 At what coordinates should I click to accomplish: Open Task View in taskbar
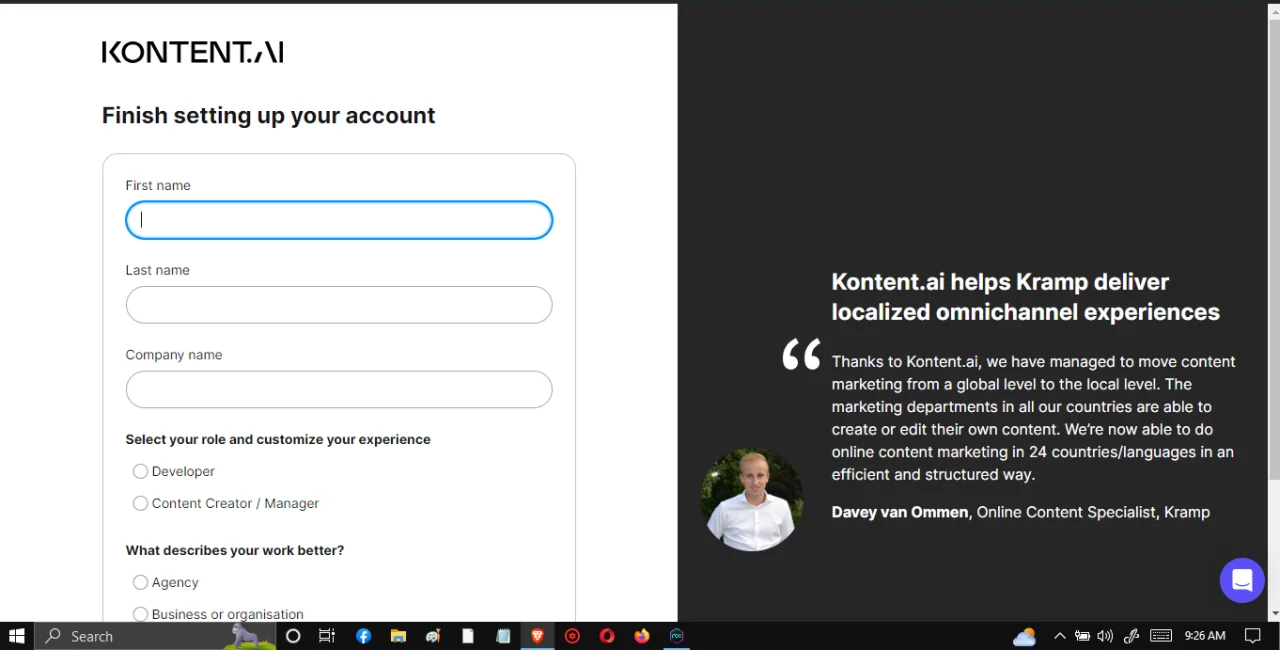tap(327, 636)
